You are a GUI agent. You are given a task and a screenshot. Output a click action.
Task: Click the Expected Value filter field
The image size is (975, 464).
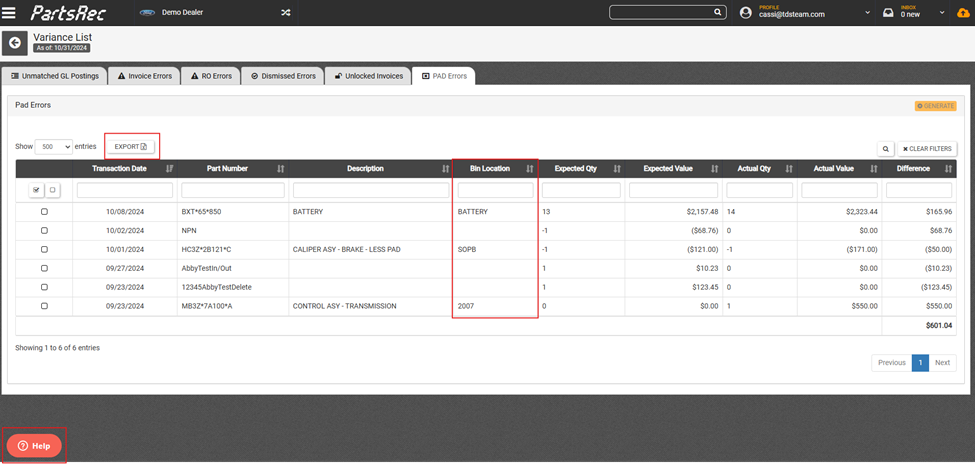[673, 190]
